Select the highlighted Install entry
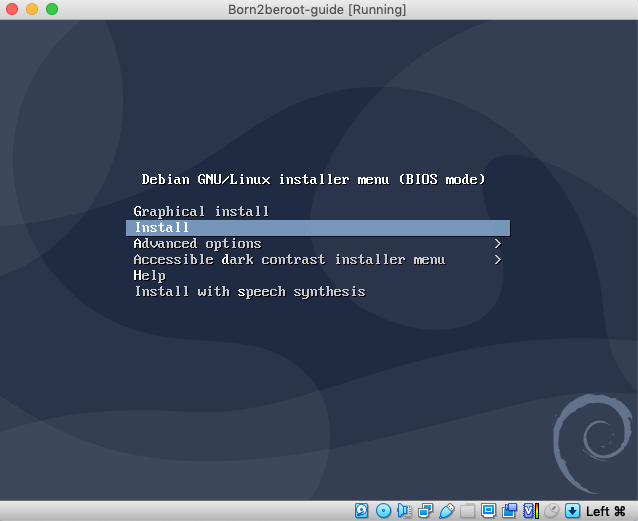 coord(318,228)
